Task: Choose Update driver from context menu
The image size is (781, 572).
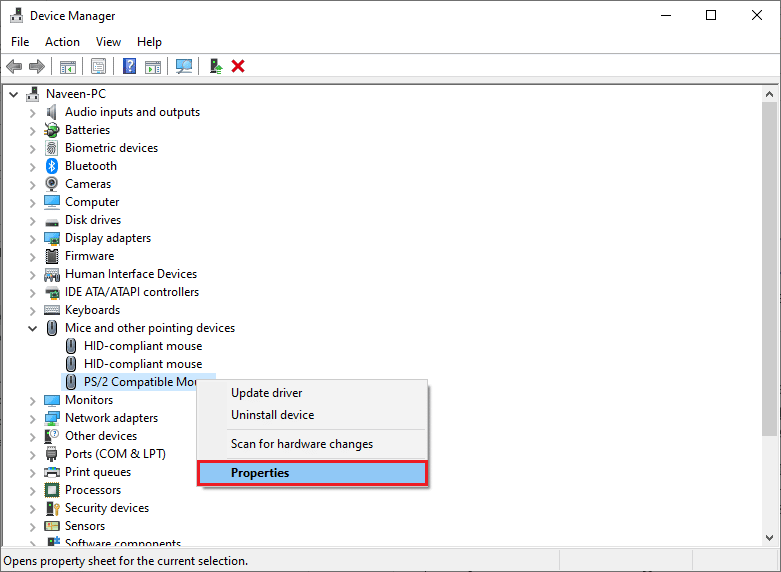Action: [x=312, y=393]
